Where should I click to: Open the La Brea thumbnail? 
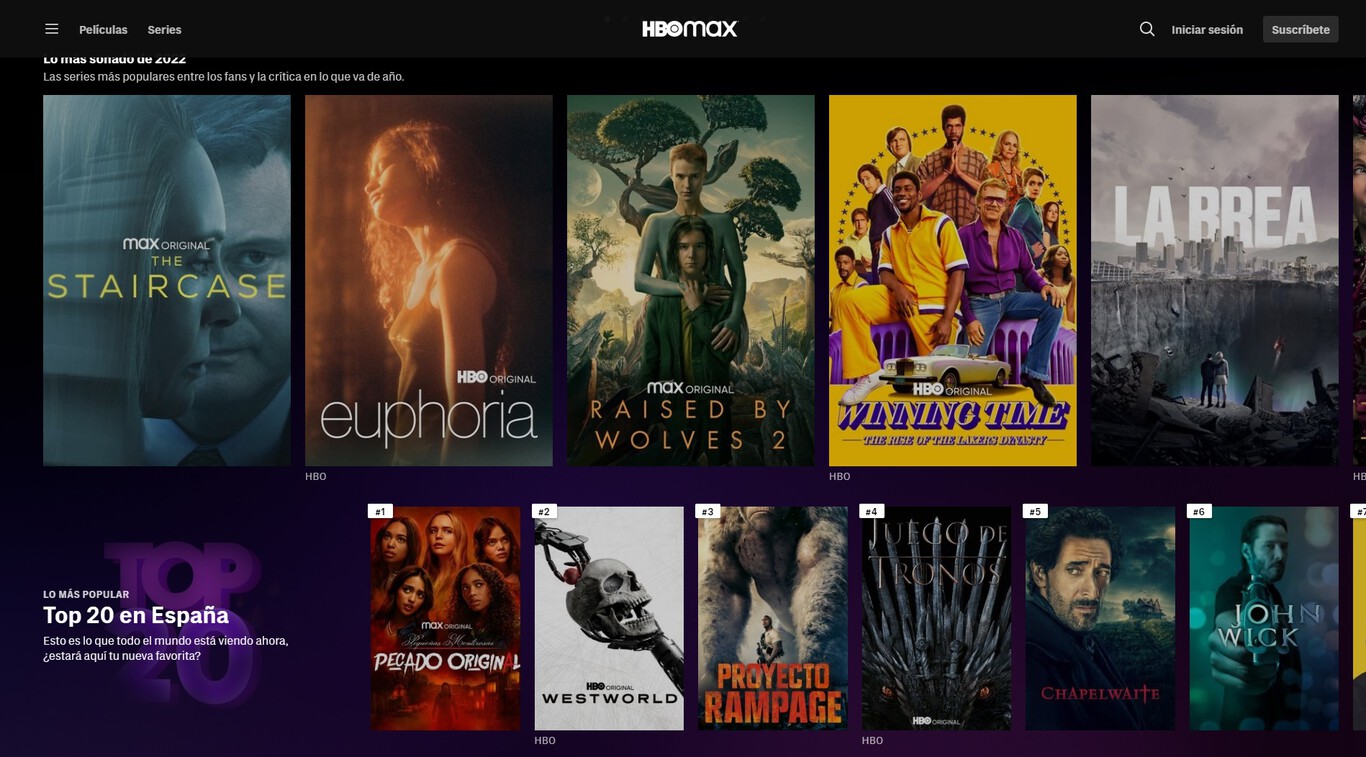click(x=1214, y=280)
